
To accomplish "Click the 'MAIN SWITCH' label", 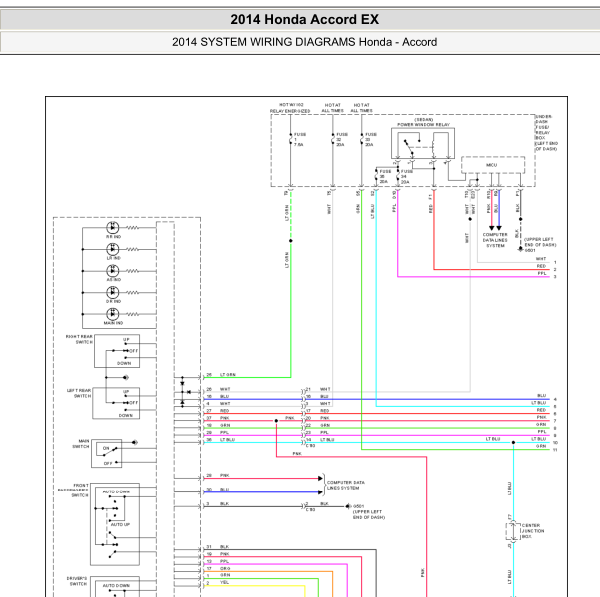I will click(81, 444).
